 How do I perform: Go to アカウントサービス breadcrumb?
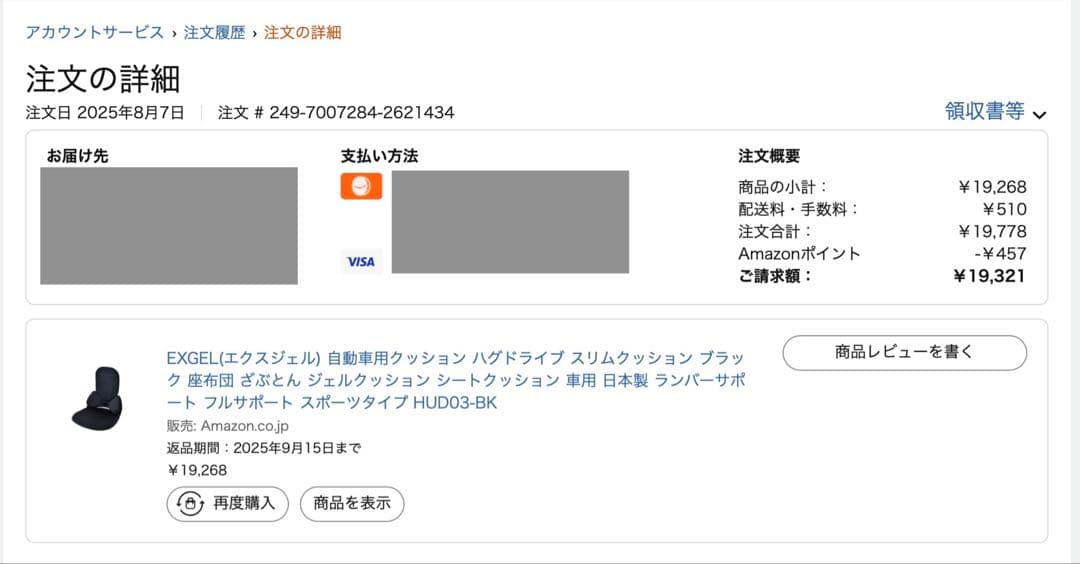[94, 32]
